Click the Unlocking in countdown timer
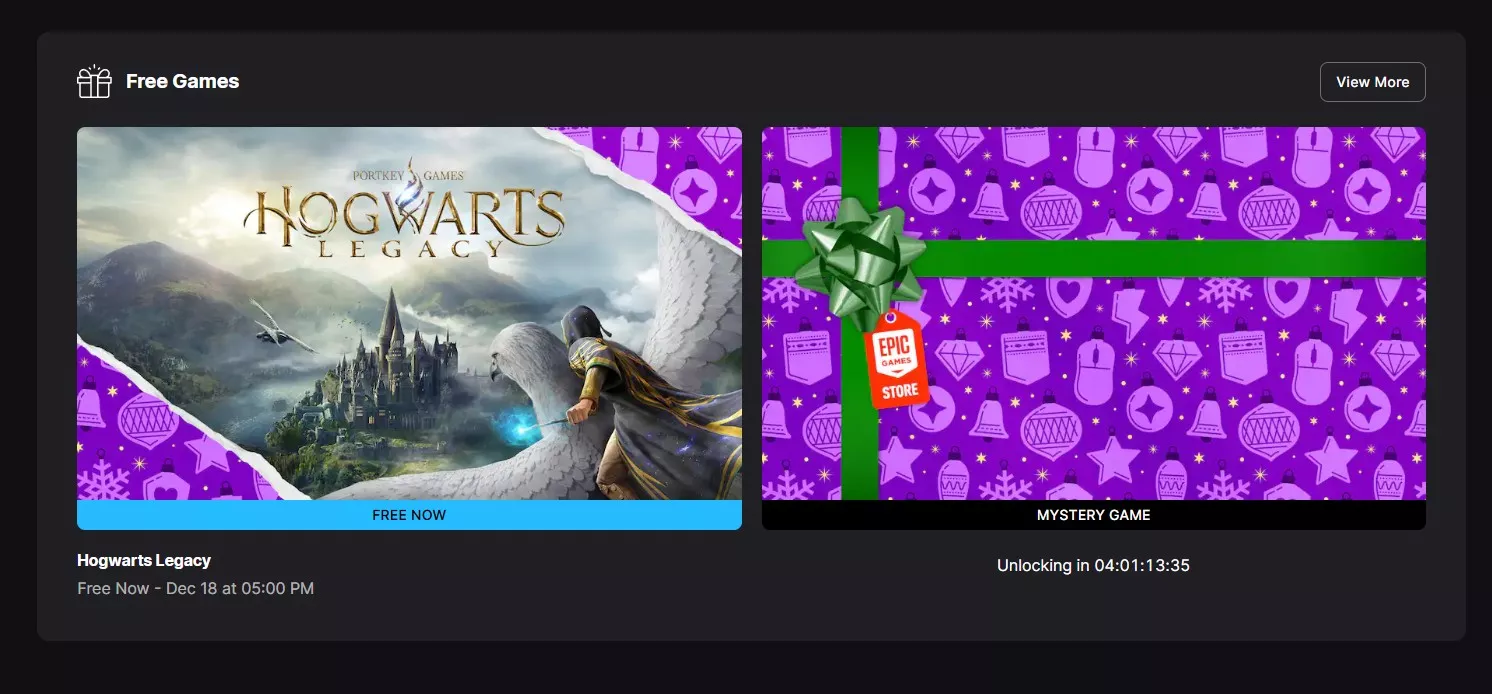This screenshot has height=694, width=1492. [1093, 566]
